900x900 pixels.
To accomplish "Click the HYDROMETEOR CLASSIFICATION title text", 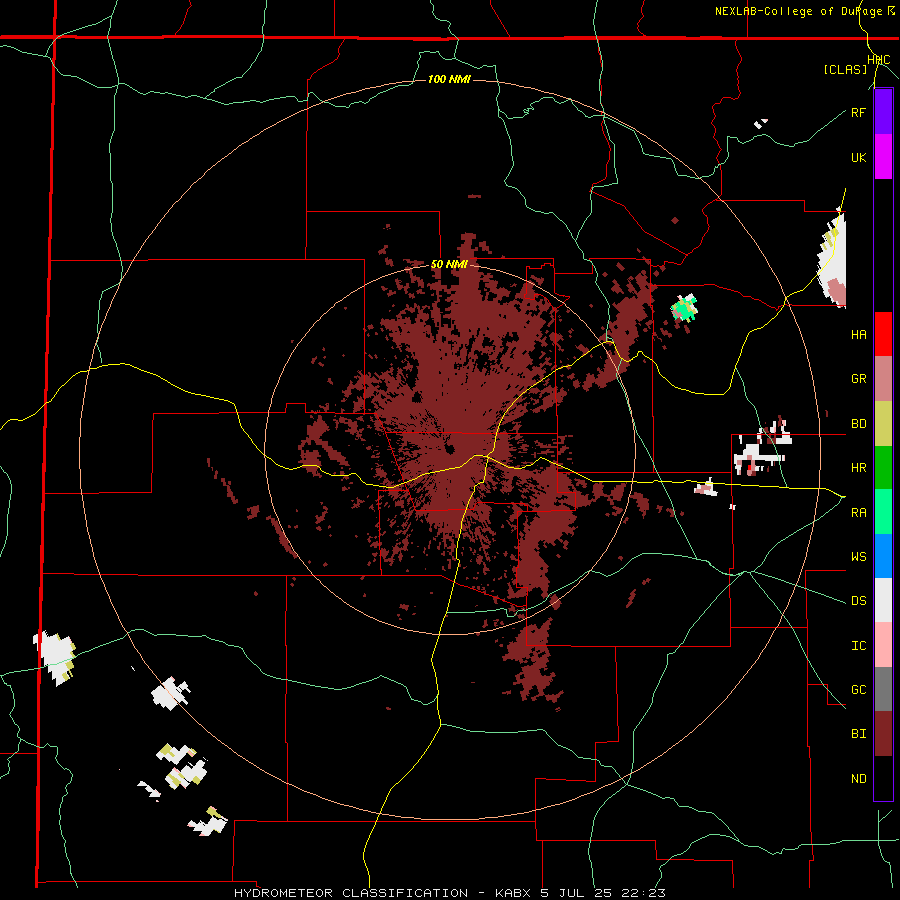I will pos(351,893).
